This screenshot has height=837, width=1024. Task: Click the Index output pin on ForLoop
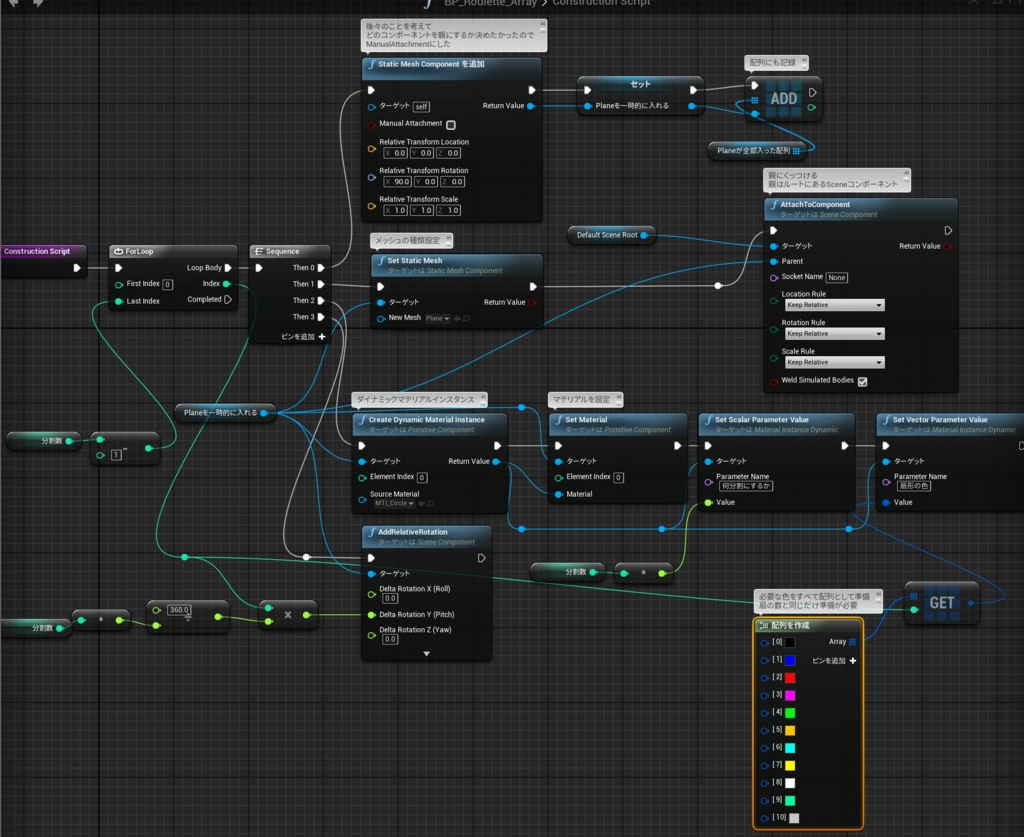227,284
